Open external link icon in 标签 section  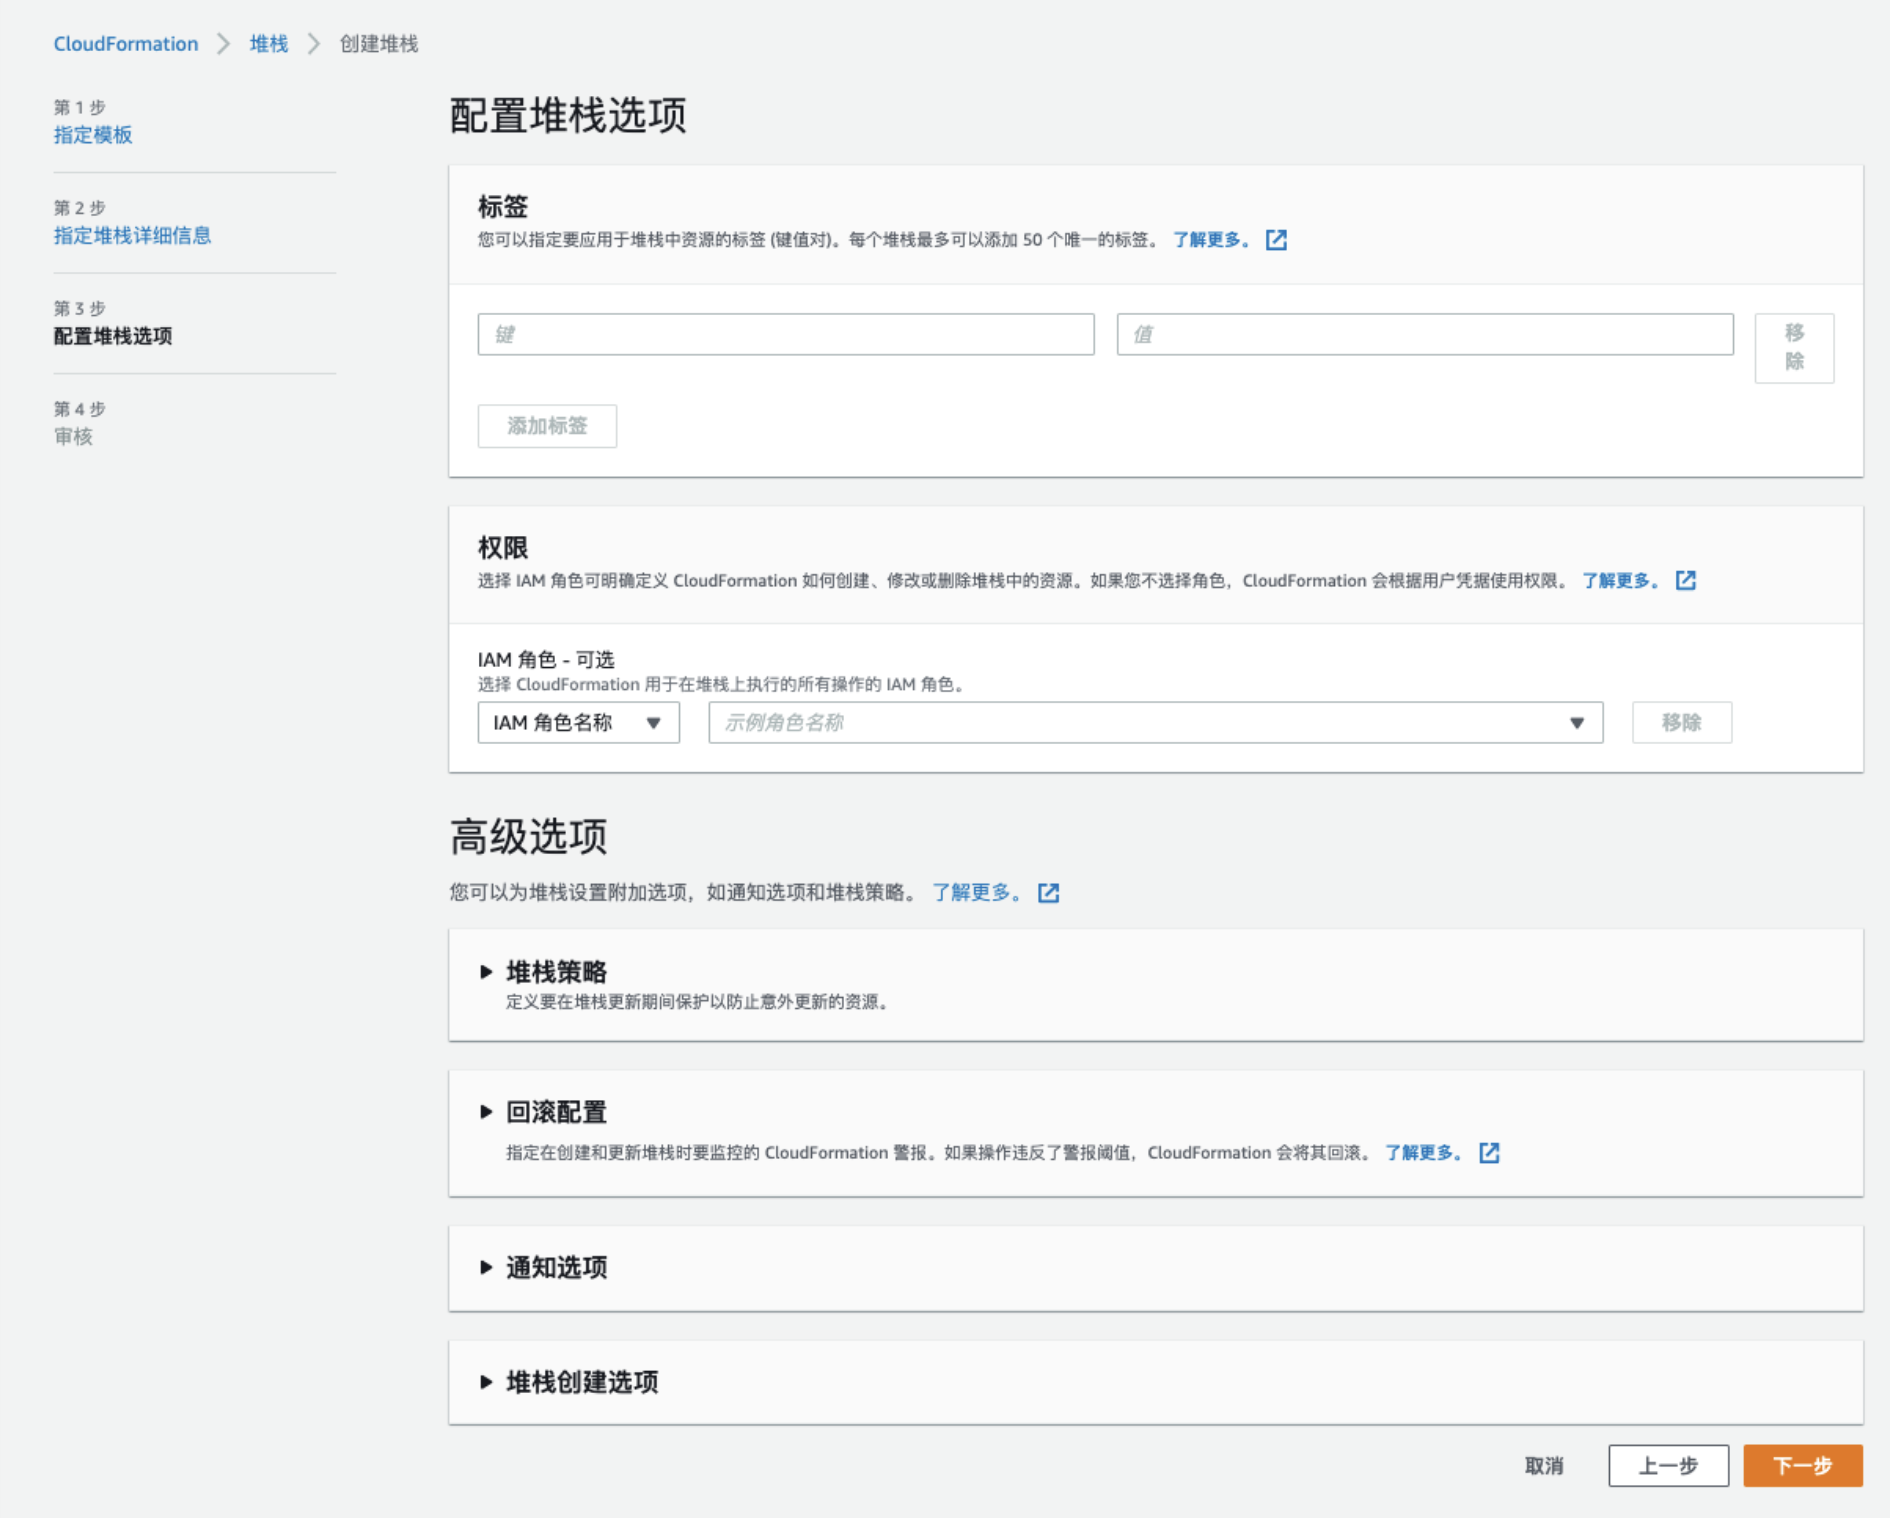click(x=1276, y=240)
